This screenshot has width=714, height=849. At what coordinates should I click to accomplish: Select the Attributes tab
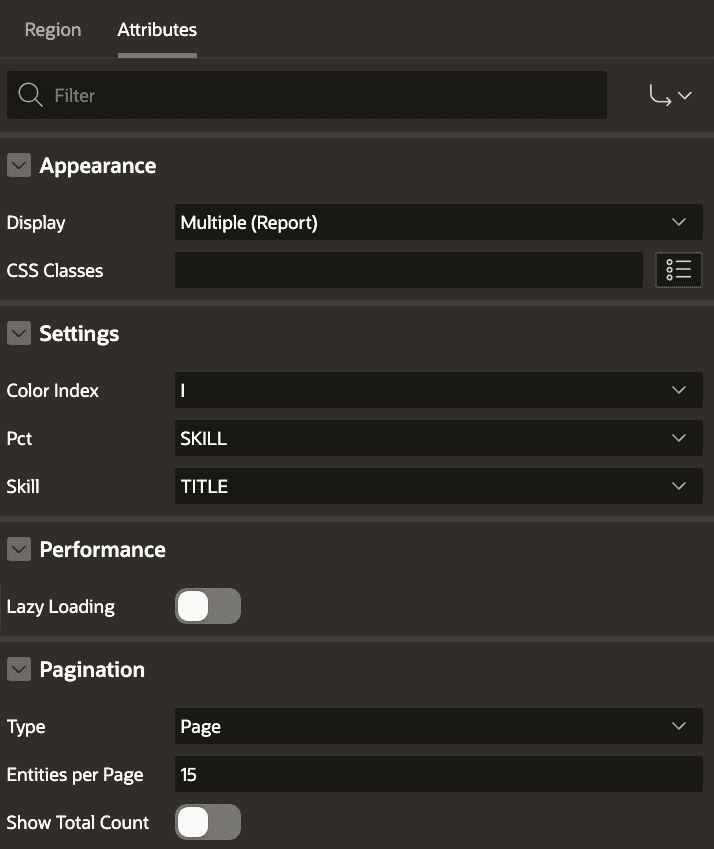coord(156,29)
